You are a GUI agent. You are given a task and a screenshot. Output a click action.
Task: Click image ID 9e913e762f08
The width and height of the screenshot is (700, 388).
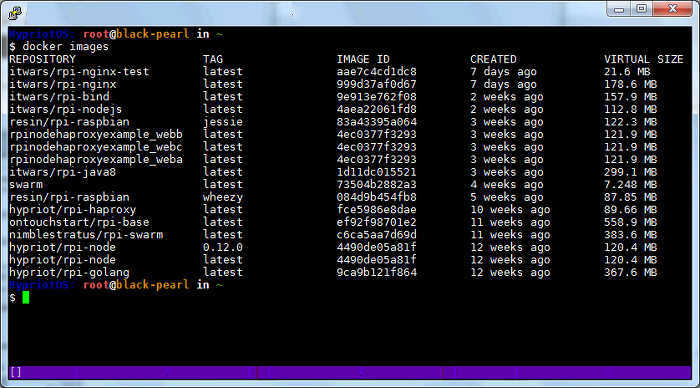click(x=376, y=96)
